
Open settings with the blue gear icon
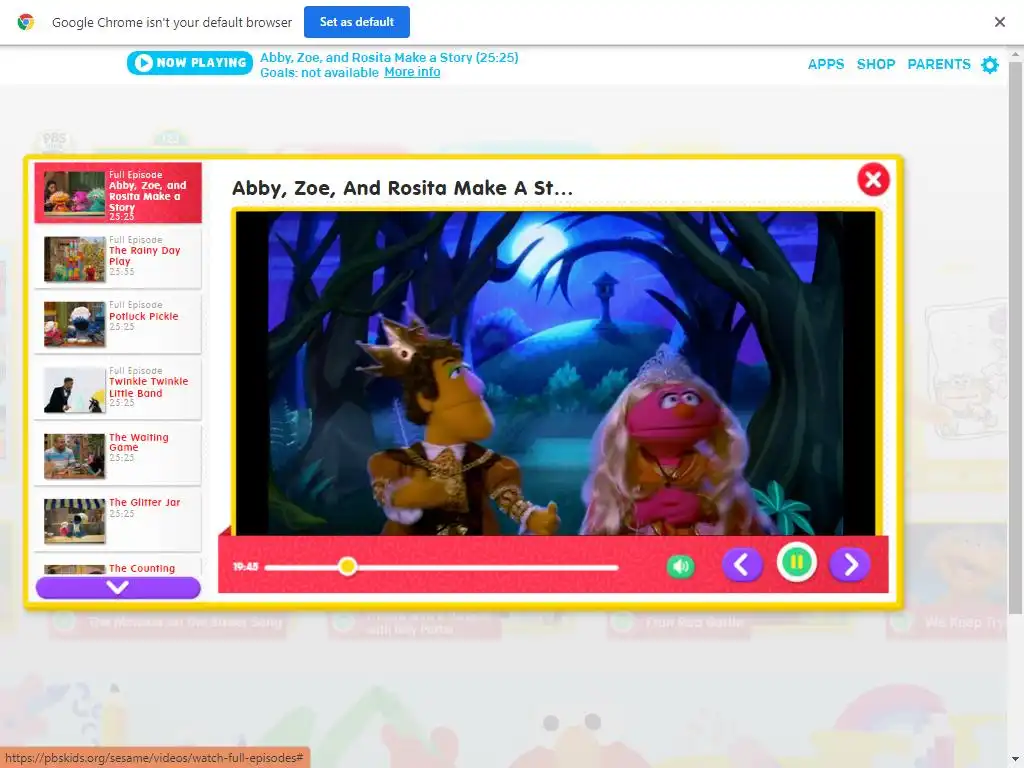click(990, 64)
